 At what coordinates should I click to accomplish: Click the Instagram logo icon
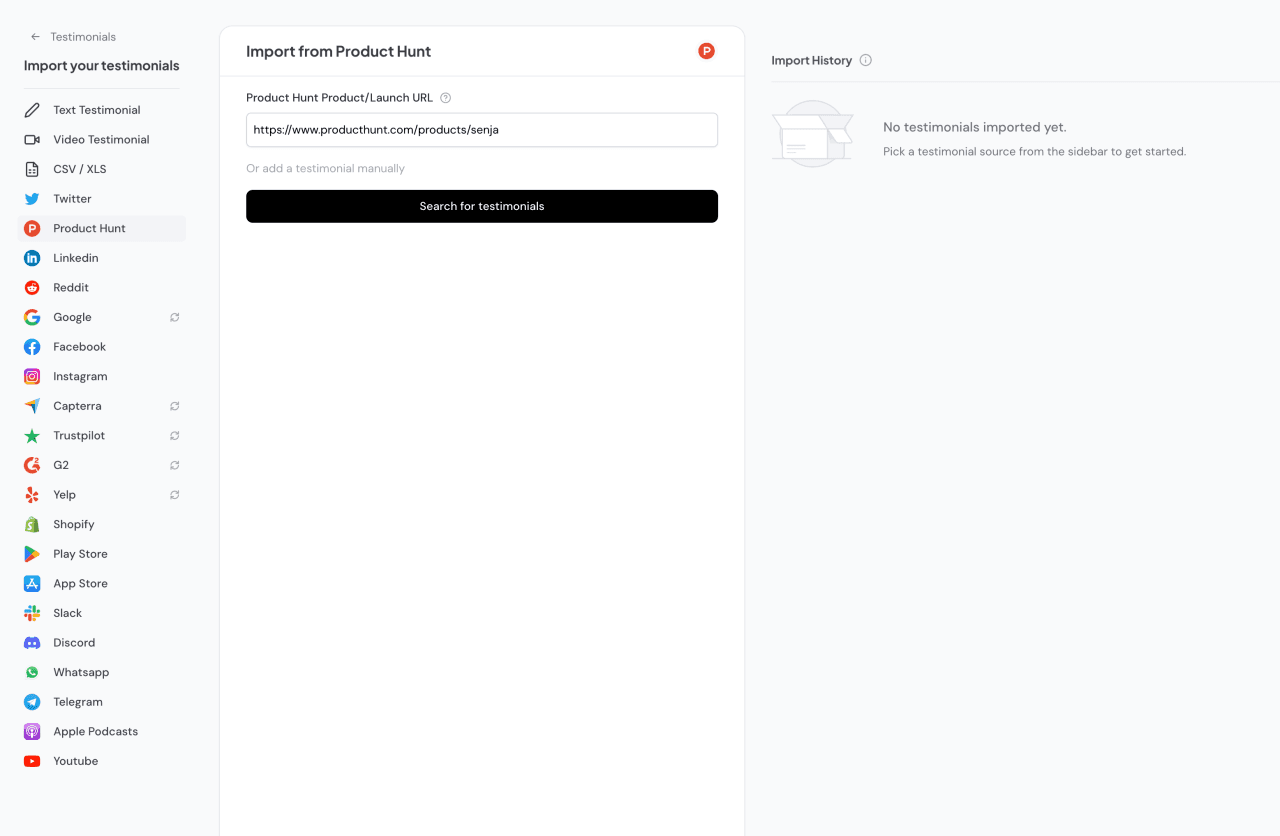[x=32, y=377]
